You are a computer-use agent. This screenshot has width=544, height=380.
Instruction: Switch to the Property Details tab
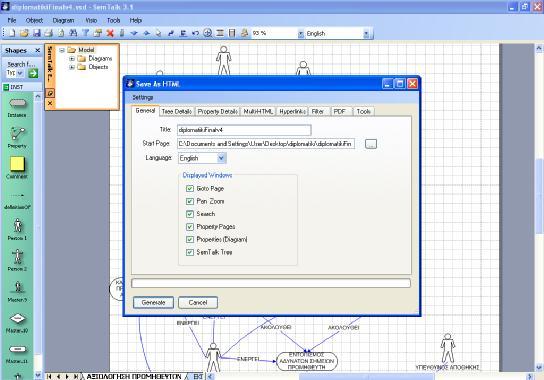tap(218, 111)
